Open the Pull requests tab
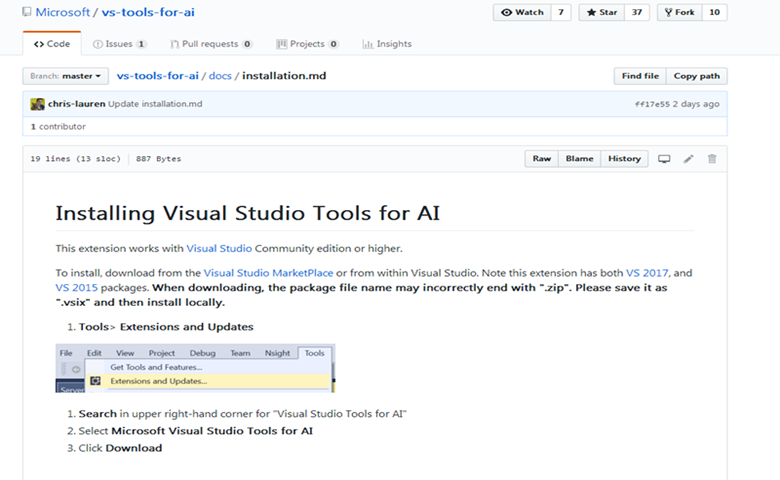 point(211,44)
